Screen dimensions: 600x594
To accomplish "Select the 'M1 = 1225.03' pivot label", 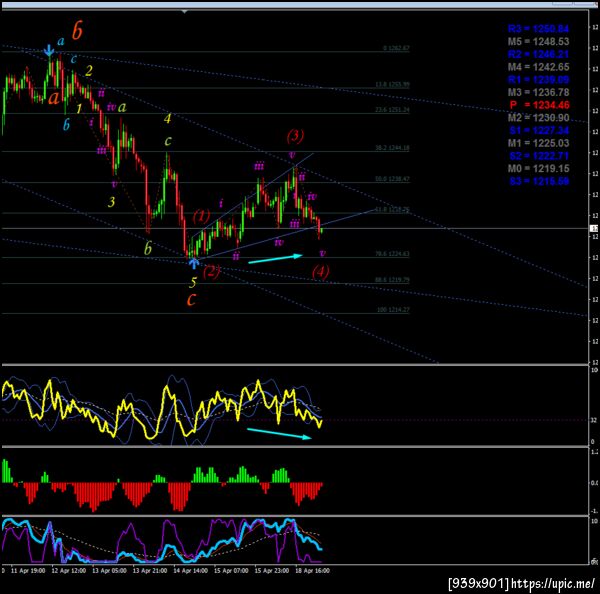I will pos(538,143).
